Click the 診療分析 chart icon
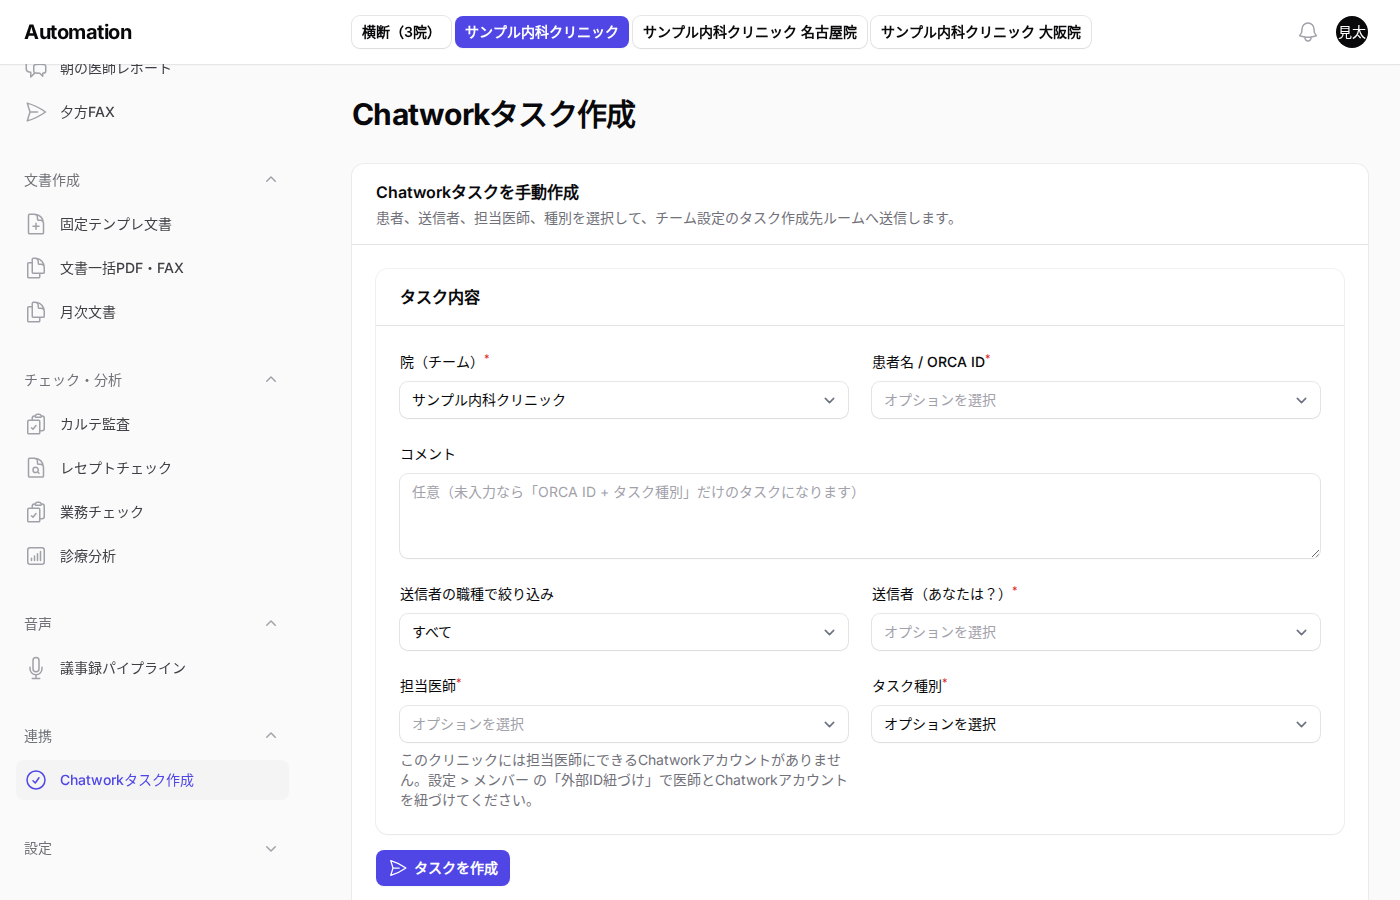1400x900 pixels. coord(36,556)
